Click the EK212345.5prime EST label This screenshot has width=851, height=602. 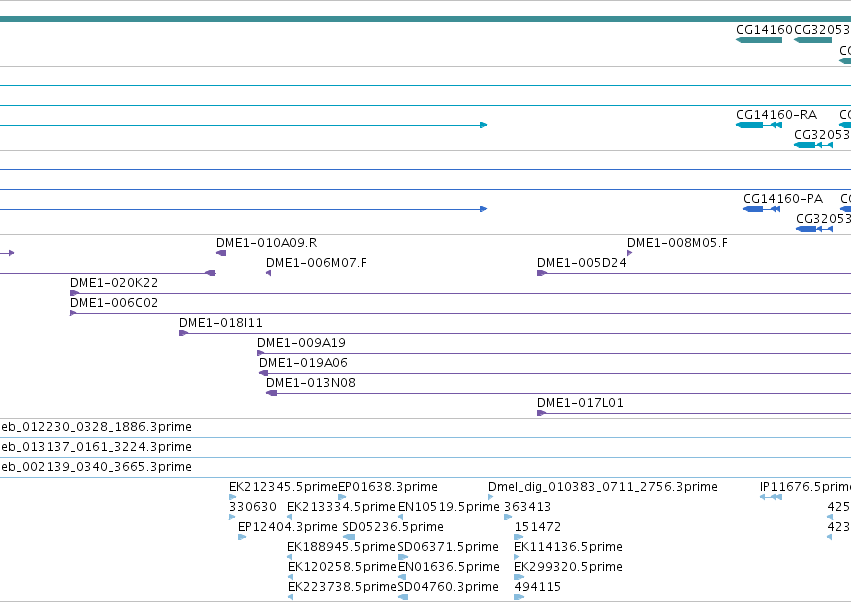283,487
